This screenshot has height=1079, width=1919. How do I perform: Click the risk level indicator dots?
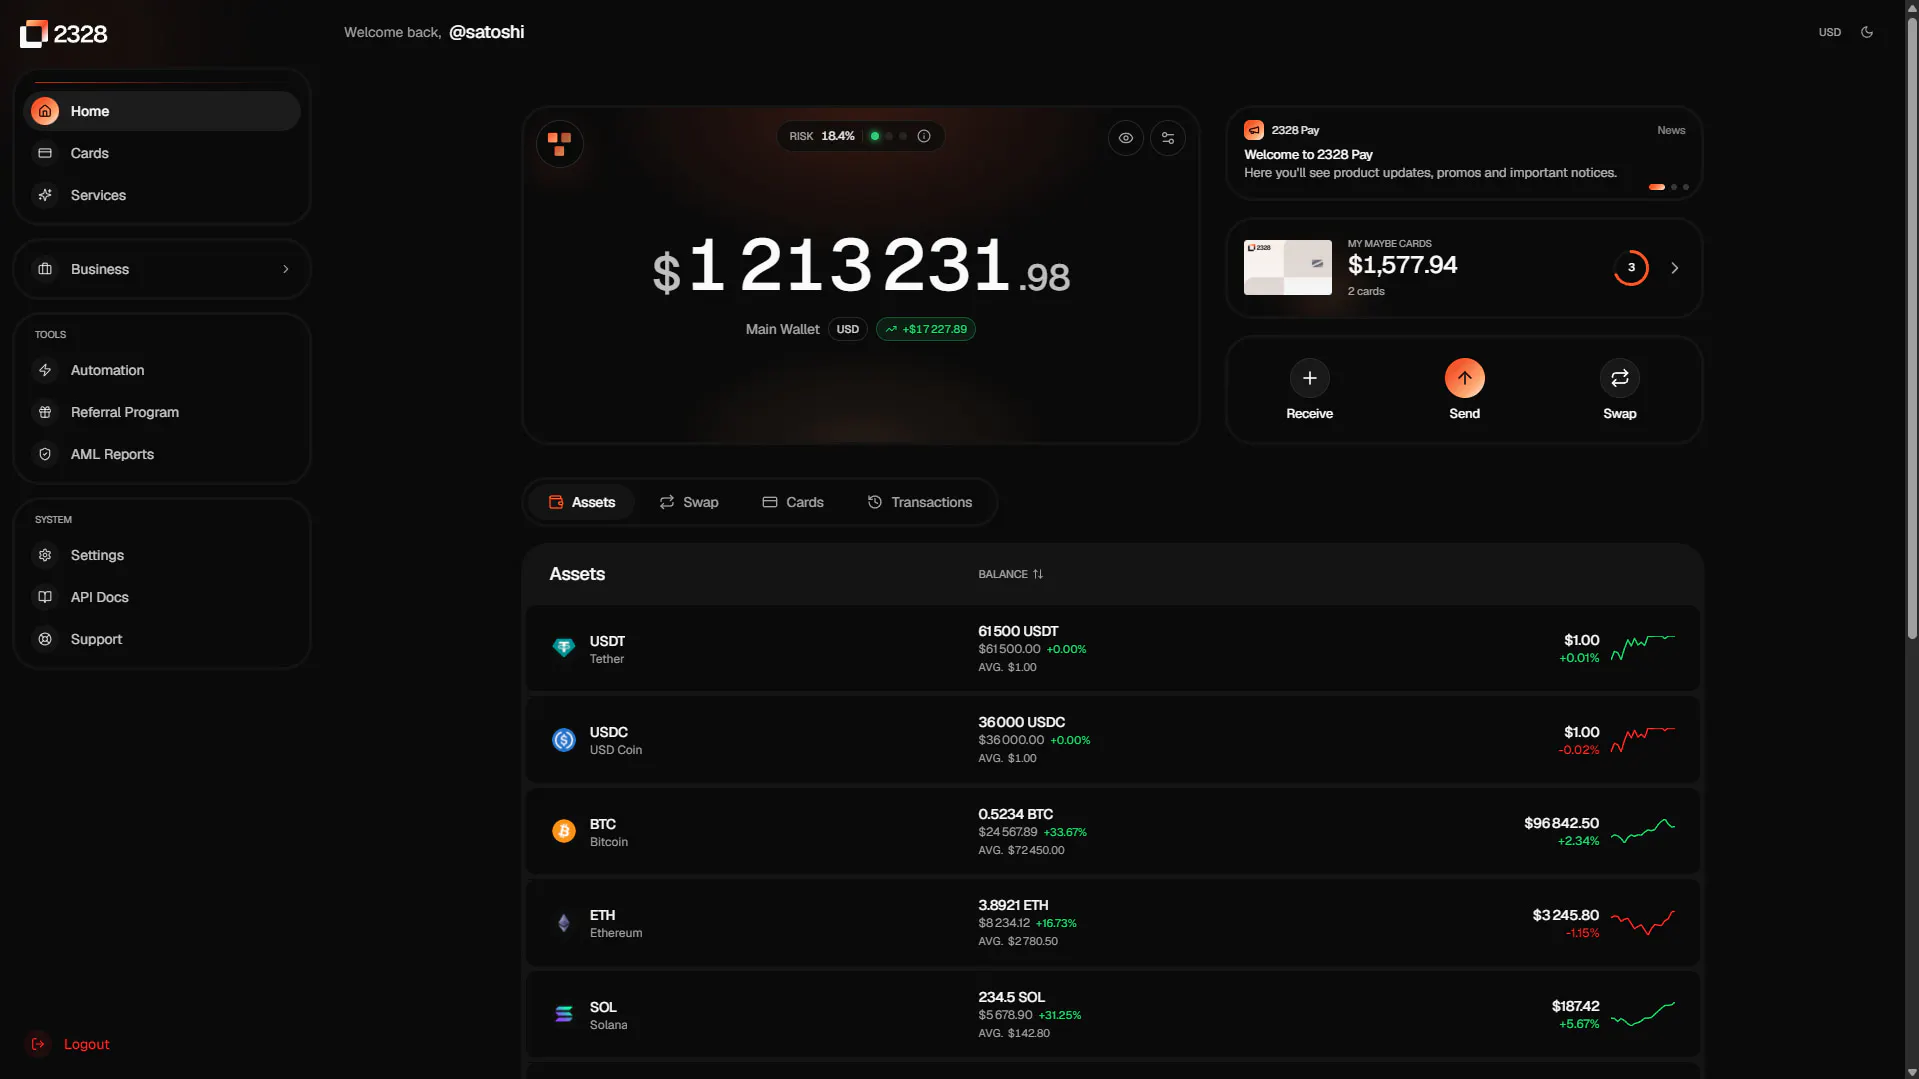[x=888, y=136]
